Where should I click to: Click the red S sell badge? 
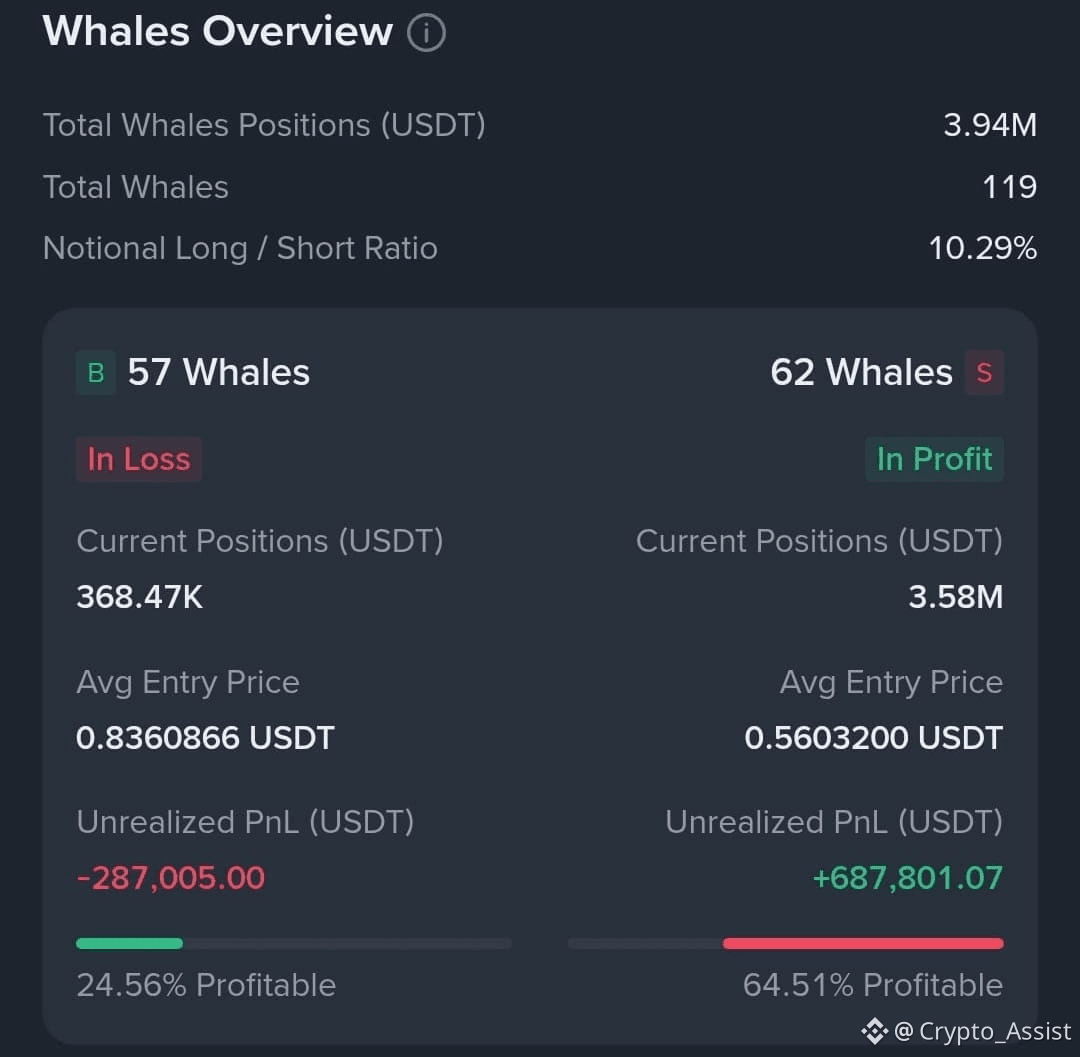click(x=984, y=373)
